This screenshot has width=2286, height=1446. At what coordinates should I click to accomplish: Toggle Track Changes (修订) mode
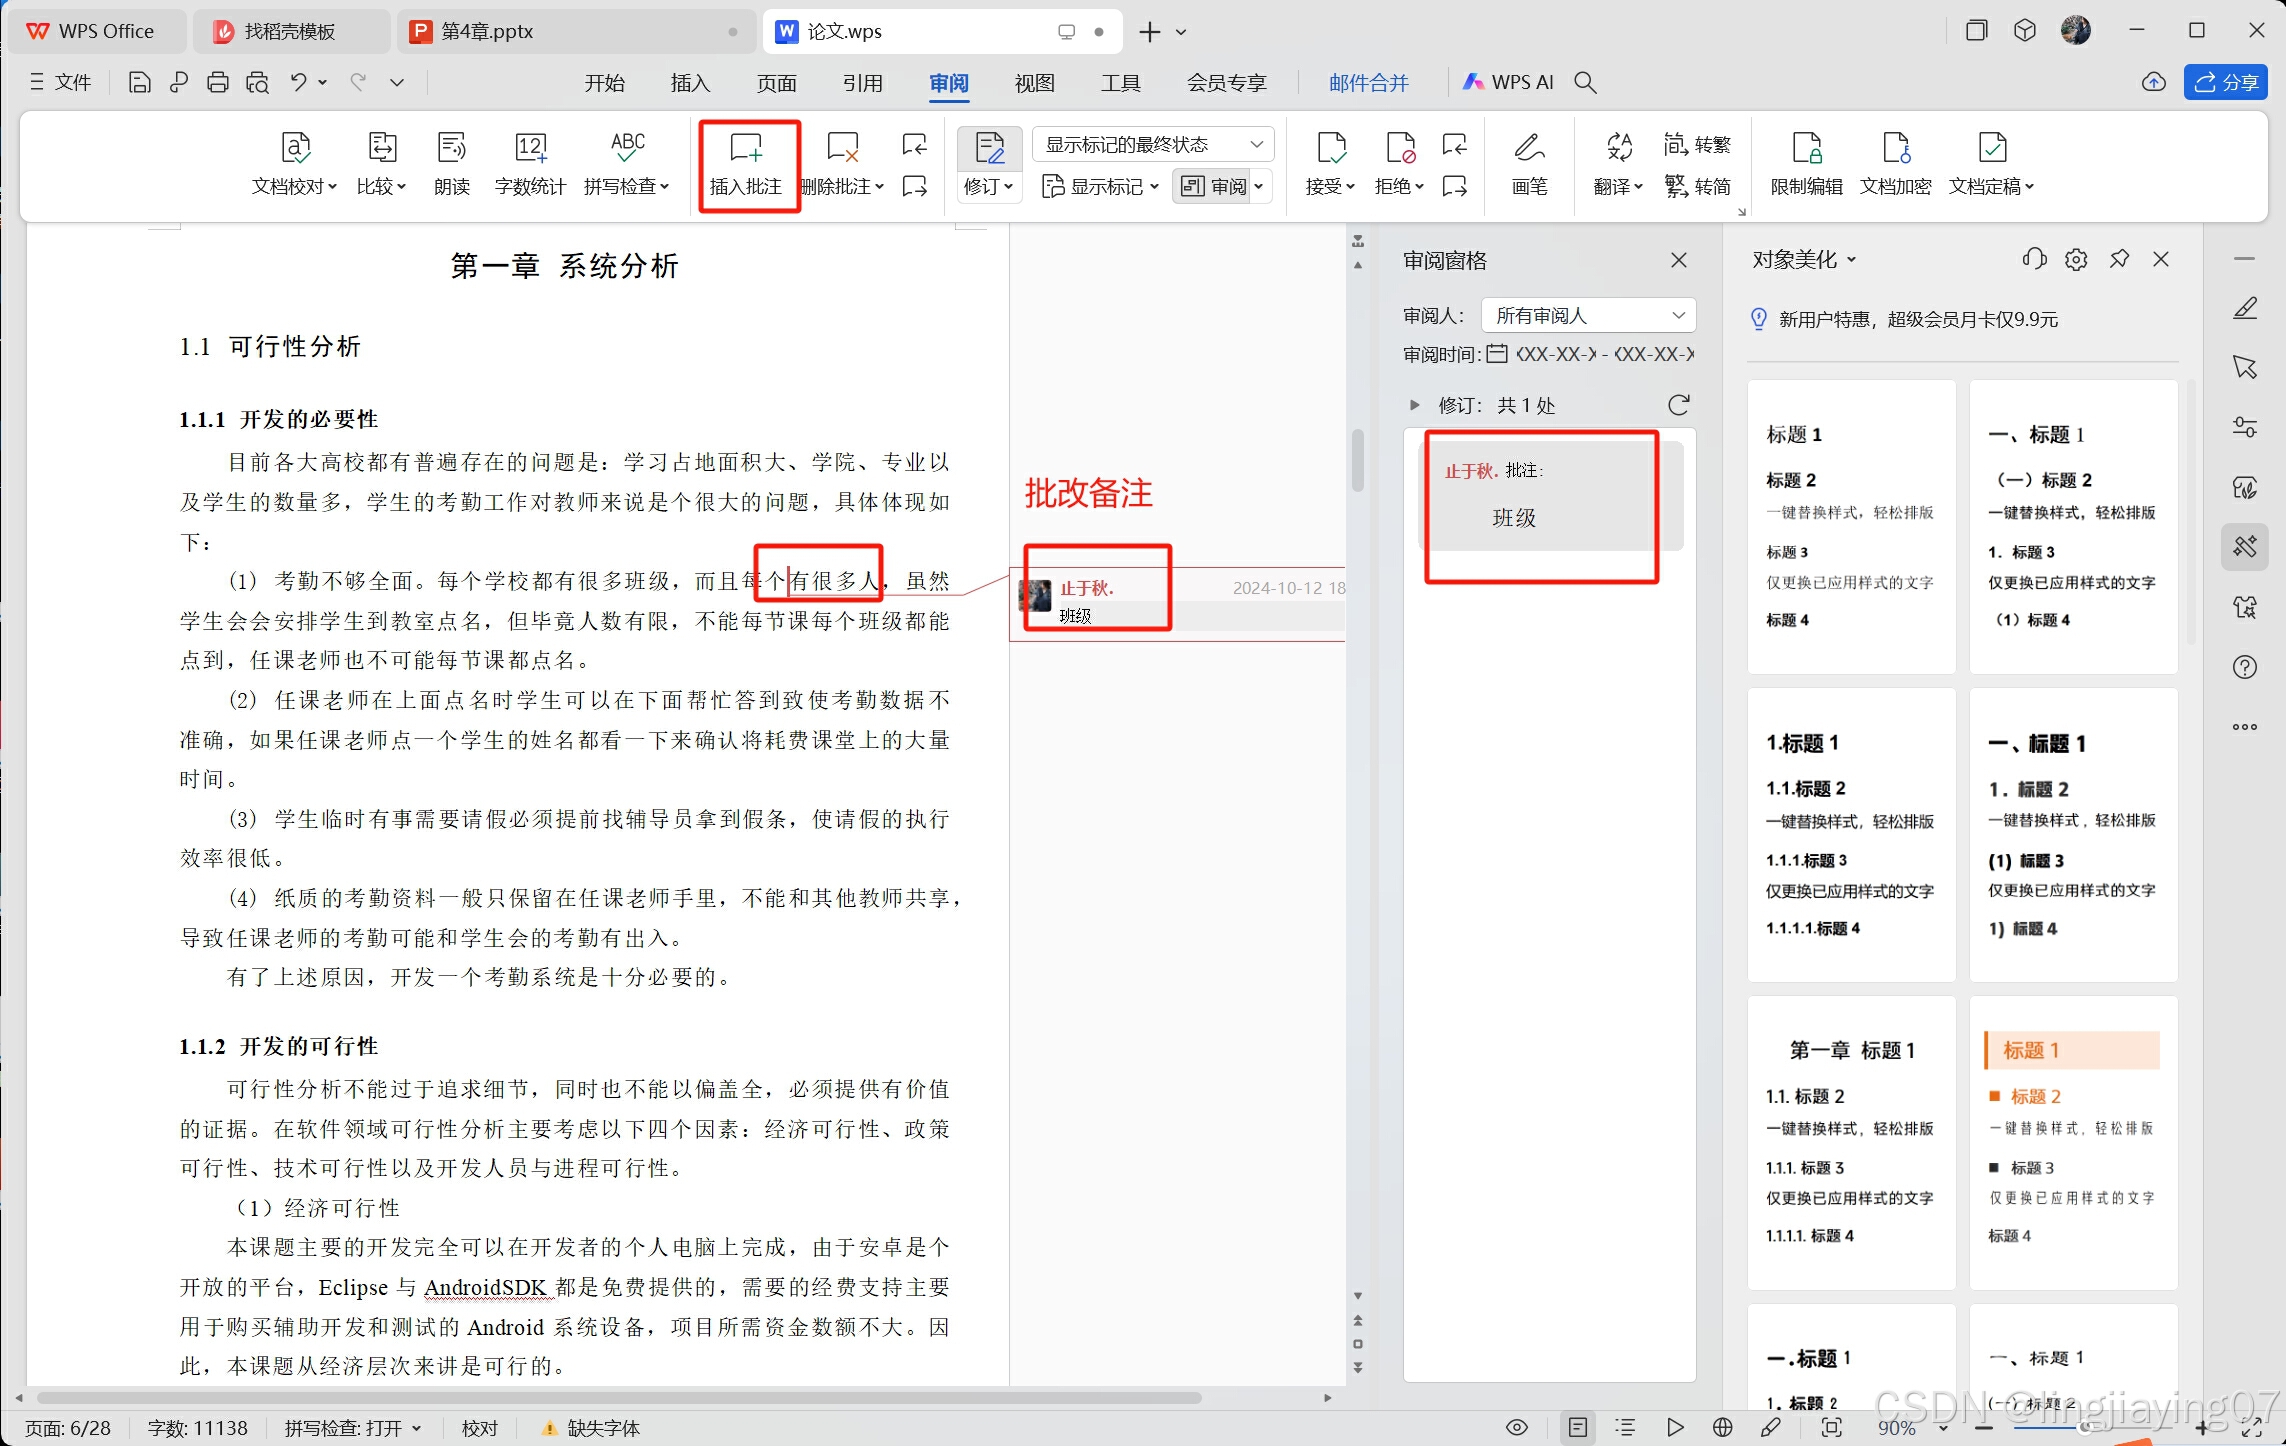(988, 150)
